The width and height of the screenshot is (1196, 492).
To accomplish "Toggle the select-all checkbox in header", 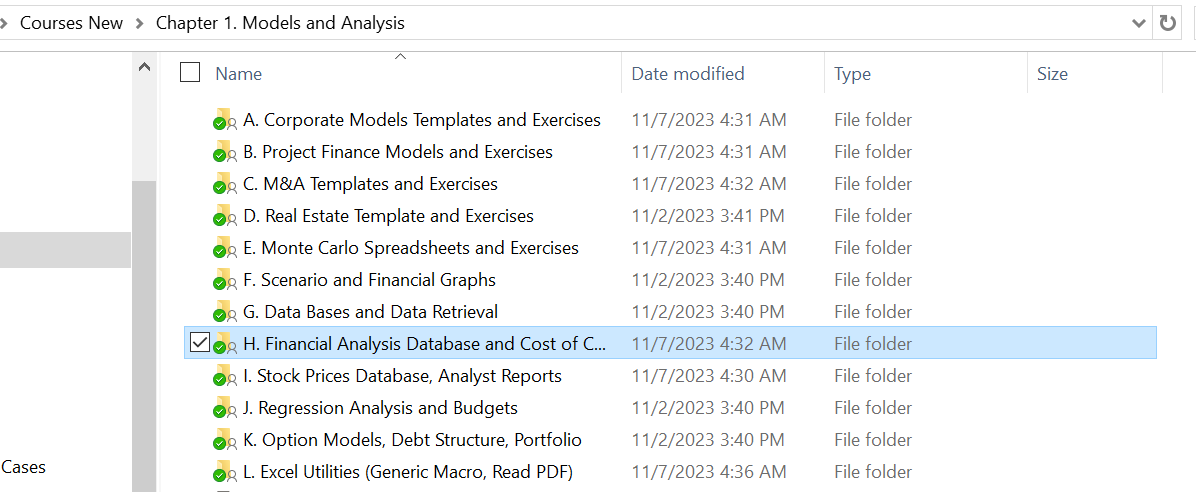I will 190,73.
